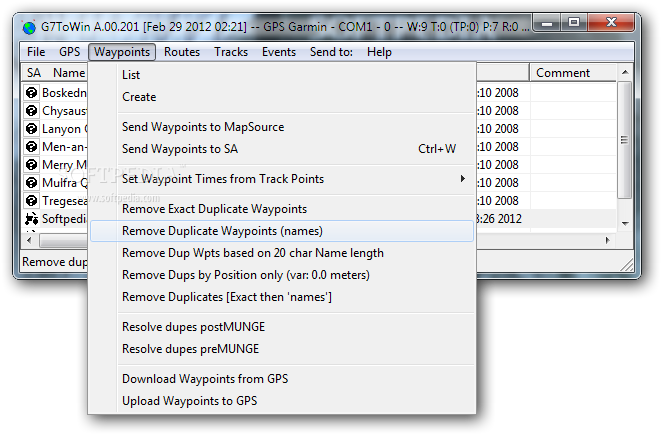
Task: Click the 3:26 2012 date cell
Action: (499, 219)
